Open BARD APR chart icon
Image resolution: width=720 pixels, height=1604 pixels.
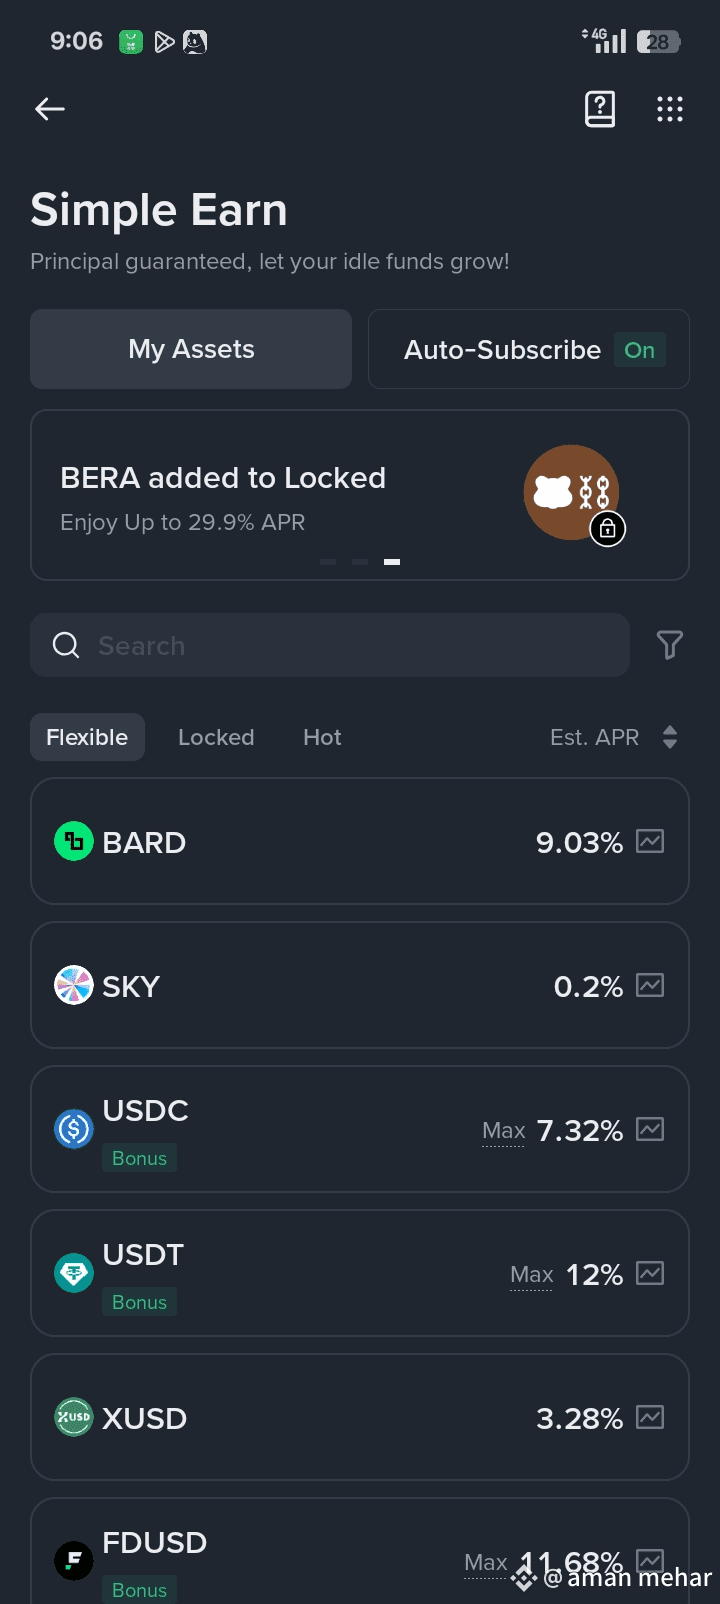pos(650,842)
